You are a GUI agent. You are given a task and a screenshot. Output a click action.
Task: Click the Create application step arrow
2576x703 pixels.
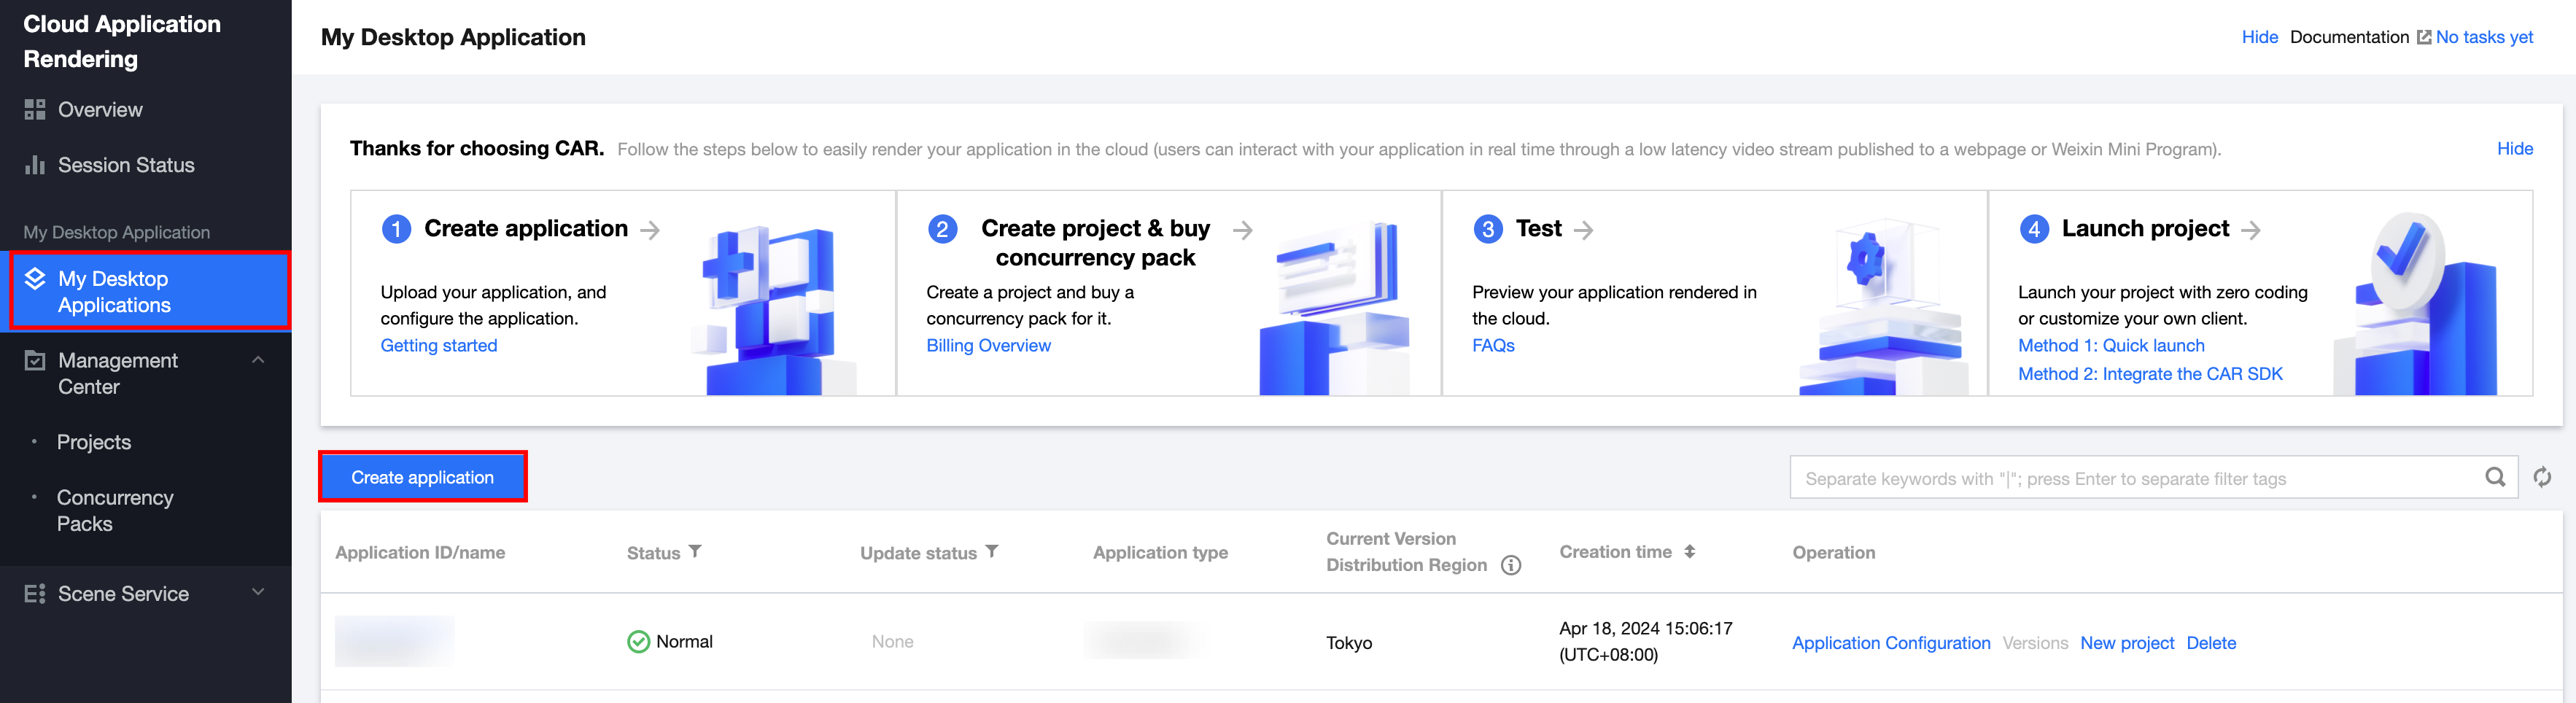(x=650, y=230)
